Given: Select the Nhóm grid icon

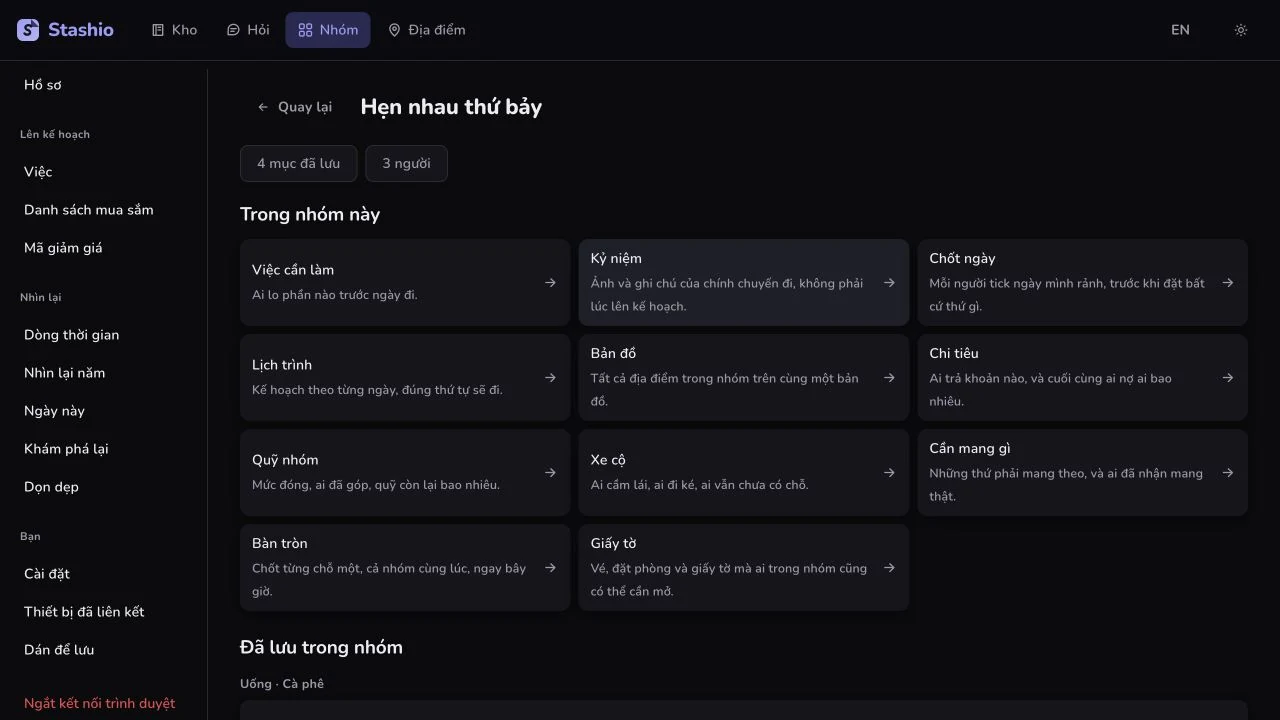Looking at the screenshot, I should pyautogui.click(x=306, y=30).
